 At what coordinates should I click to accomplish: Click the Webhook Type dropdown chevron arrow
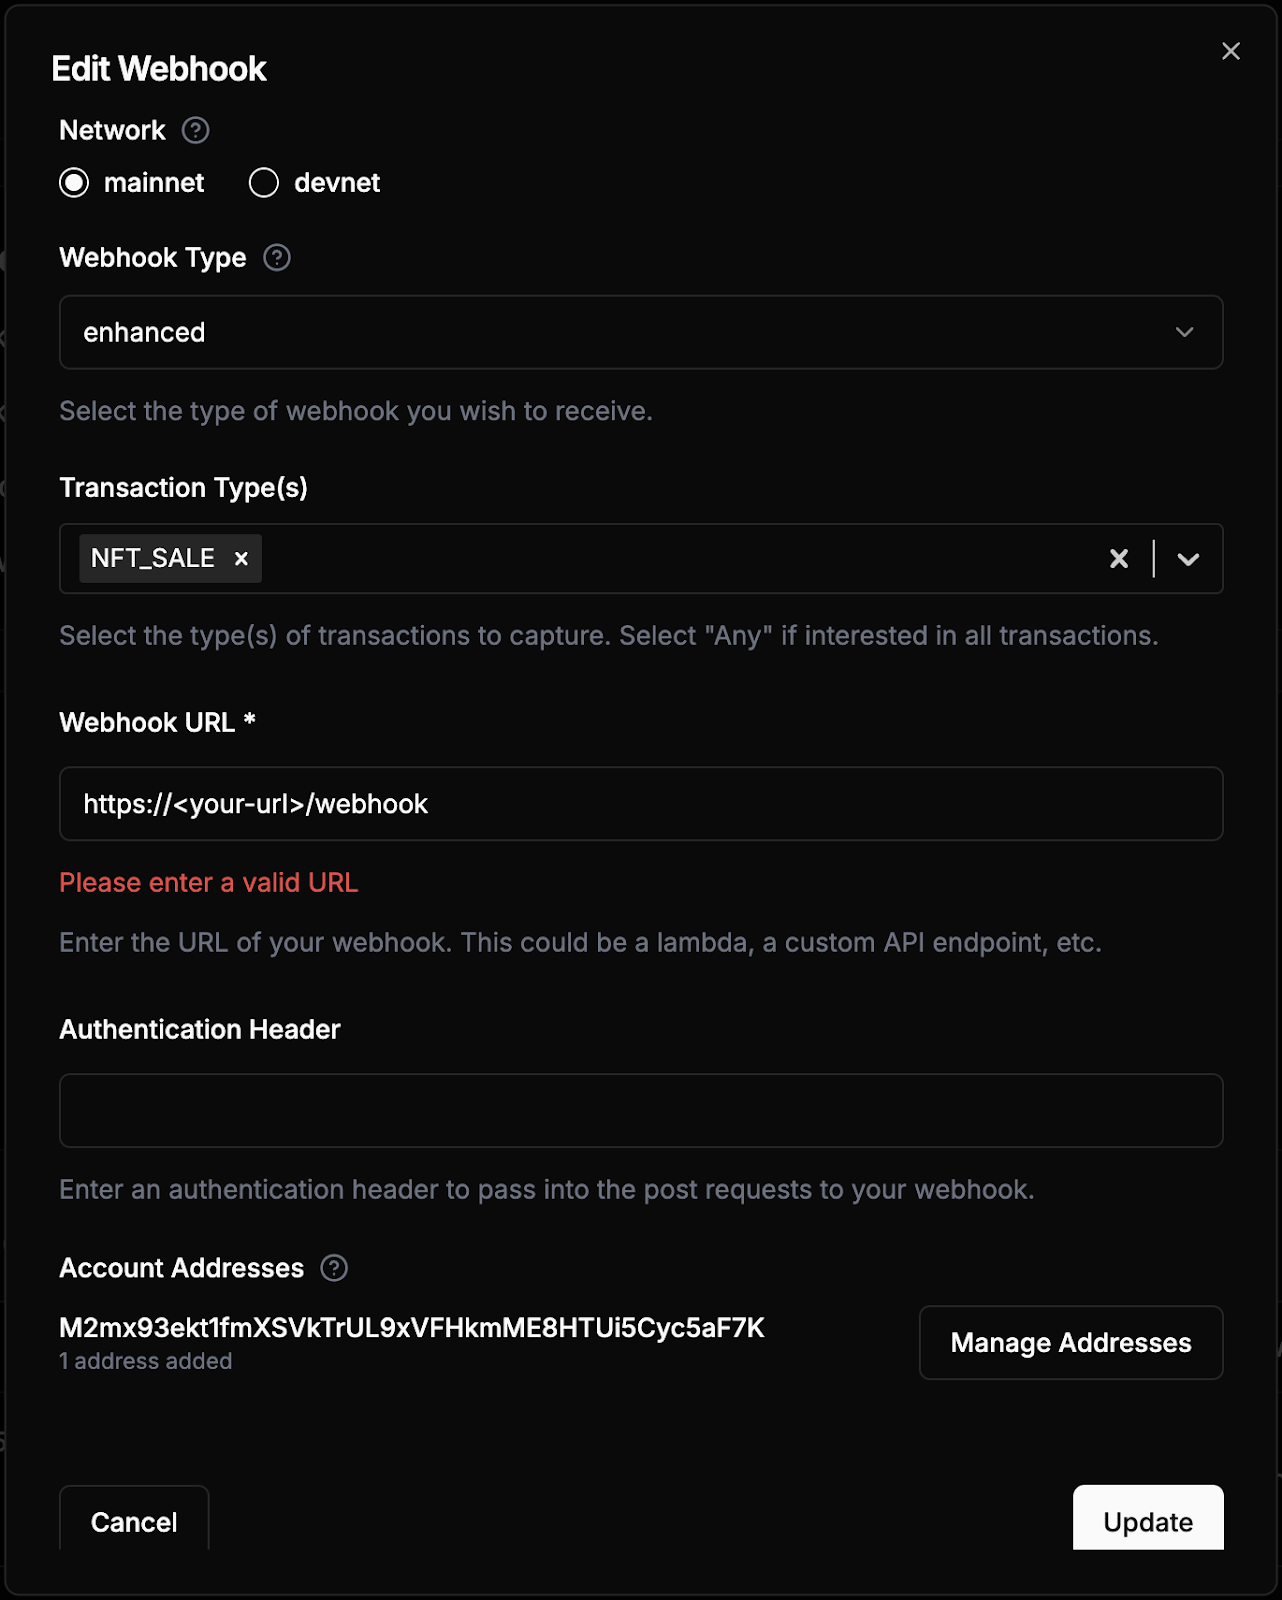[x=1185, y=332]
